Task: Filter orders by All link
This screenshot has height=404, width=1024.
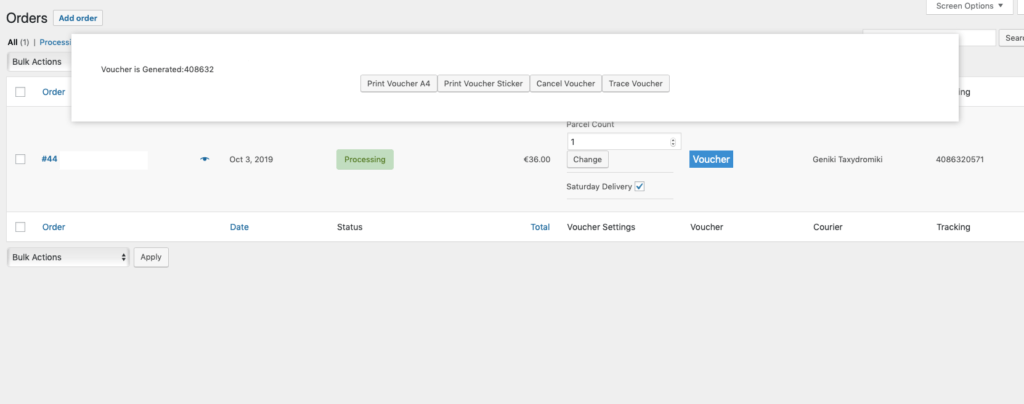Action: tap(12, 42)
